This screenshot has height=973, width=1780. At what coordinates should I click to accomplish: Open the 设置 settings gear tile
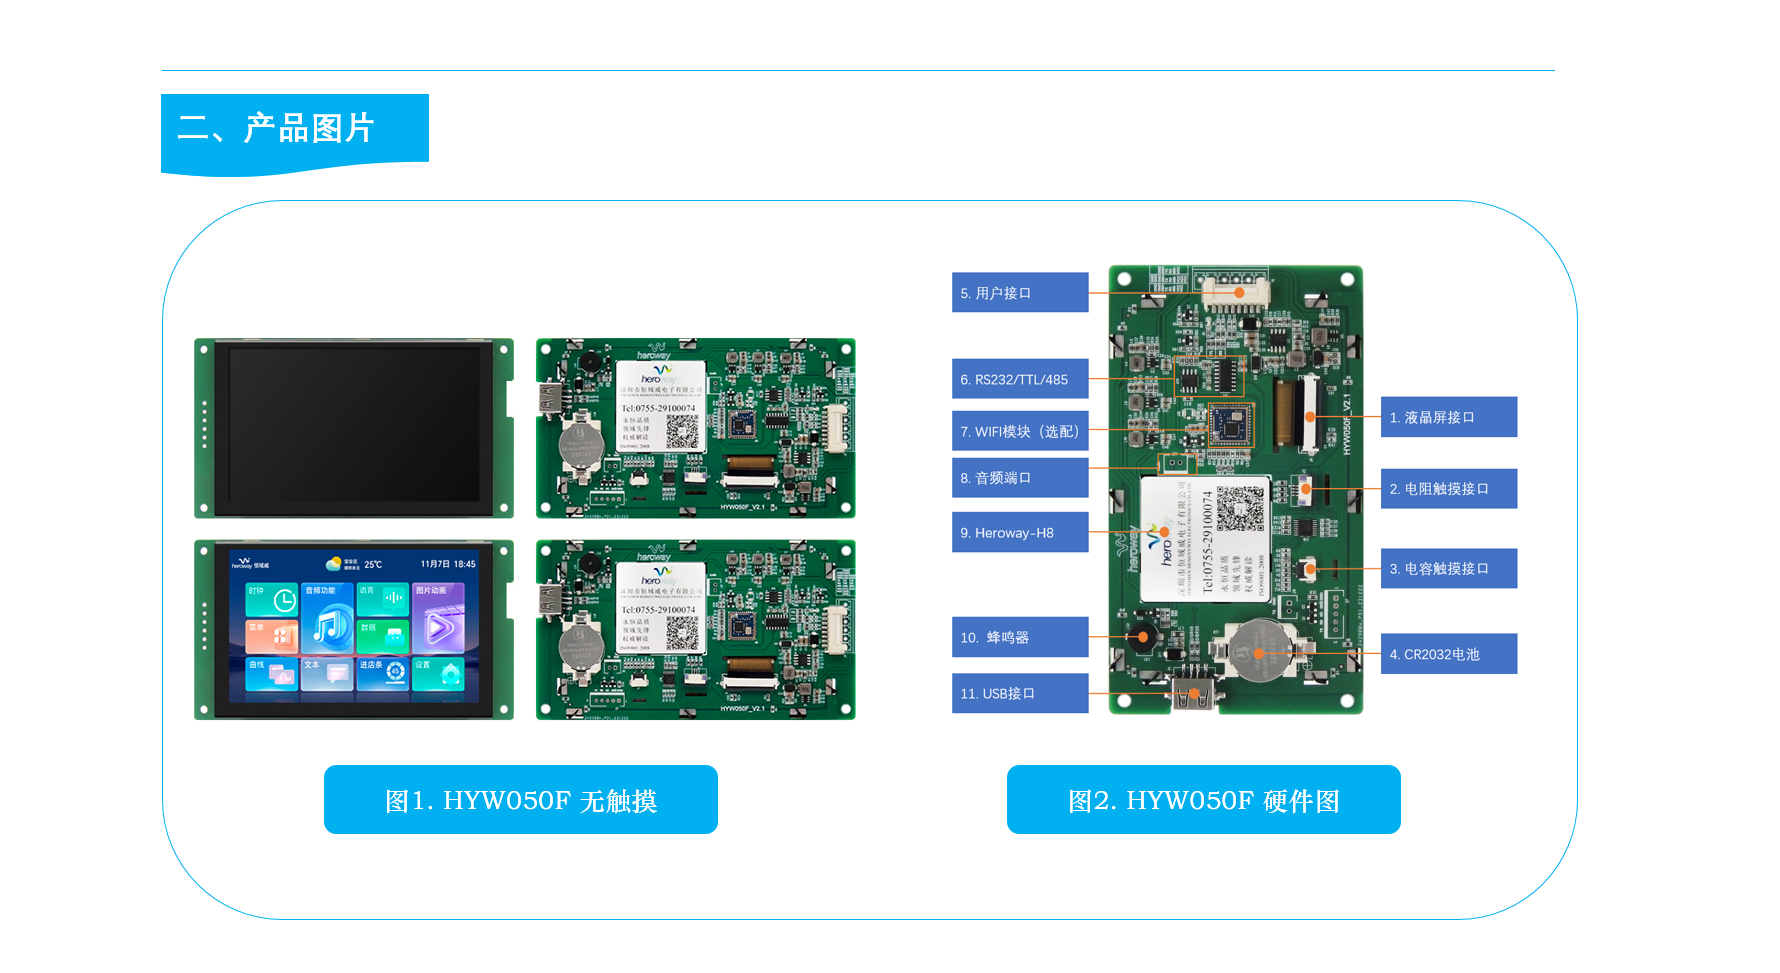point(438,674)
